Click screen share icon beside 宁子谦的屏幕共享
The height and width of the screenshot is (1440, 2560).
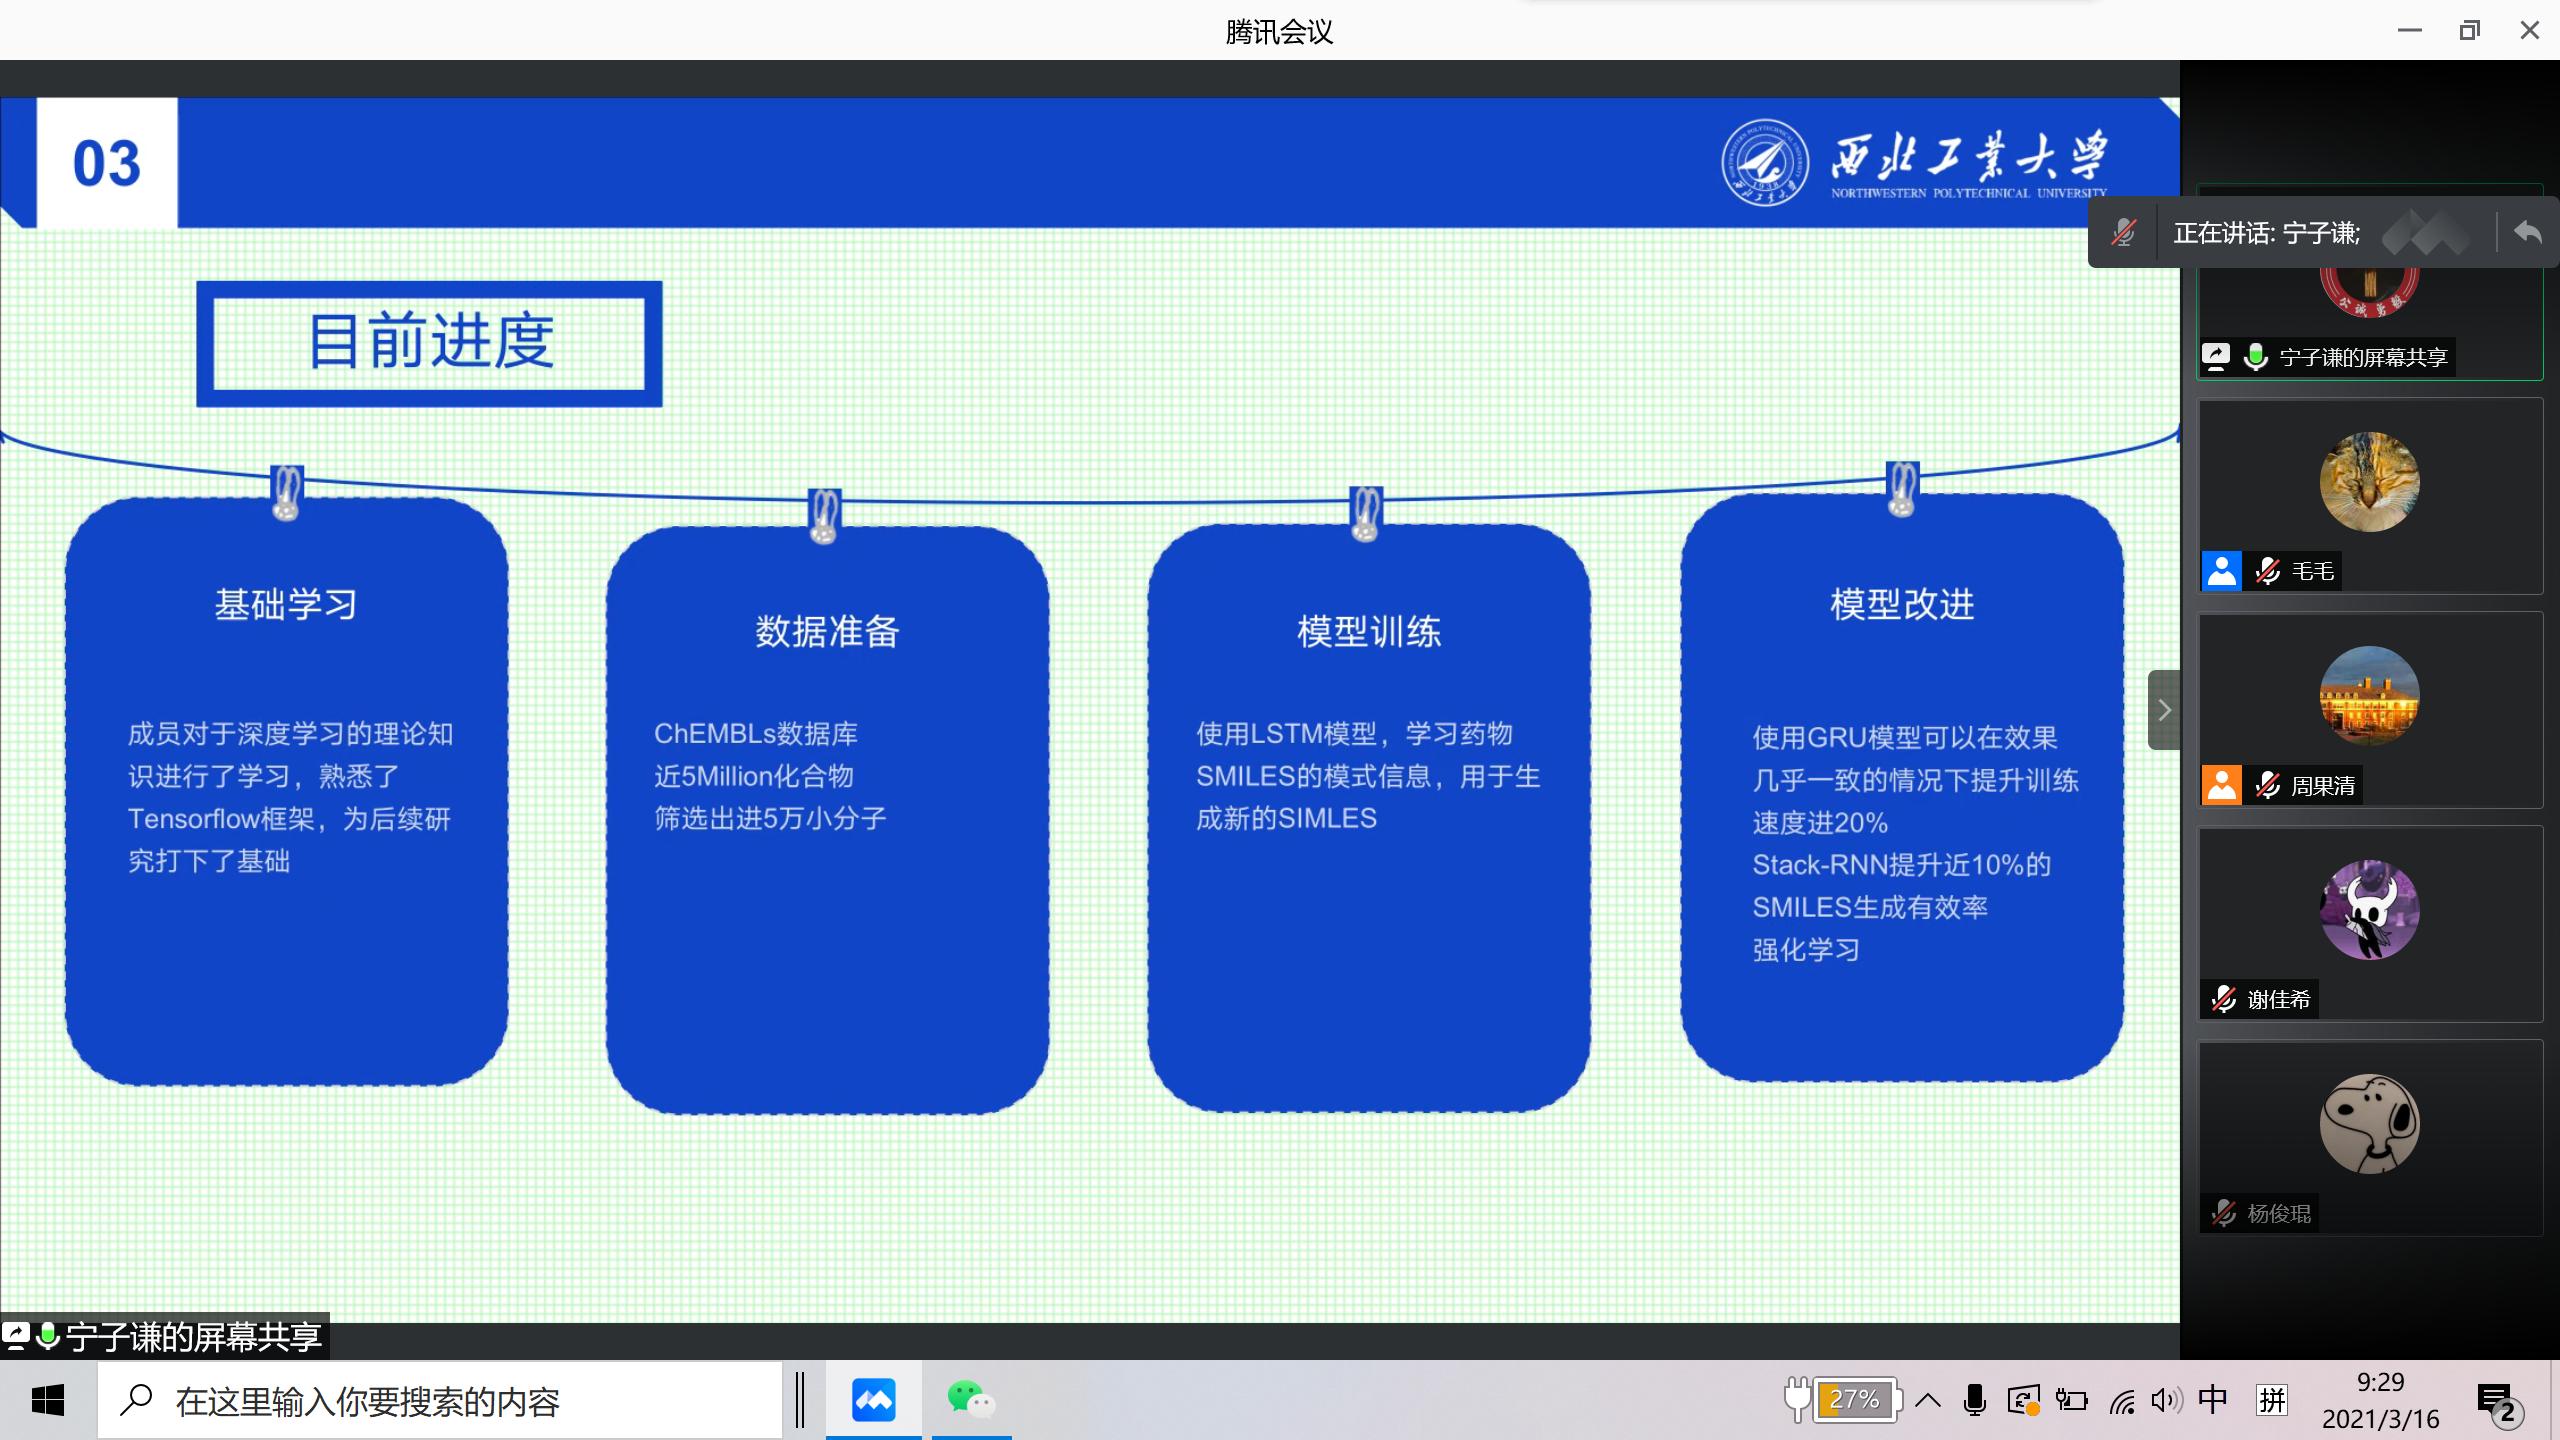click(x=2216, y=357)
